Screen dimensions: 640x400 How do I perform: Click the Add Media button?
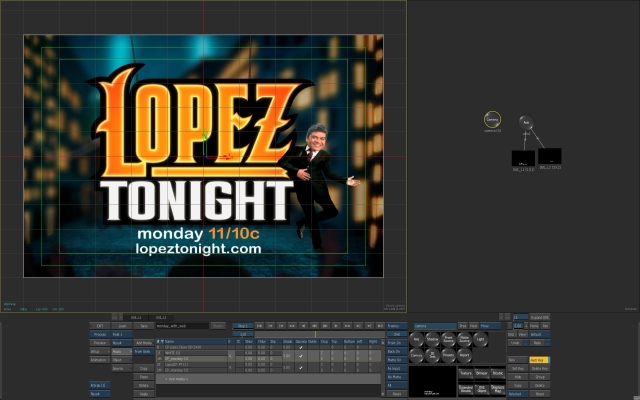click(x=144, y=343)
